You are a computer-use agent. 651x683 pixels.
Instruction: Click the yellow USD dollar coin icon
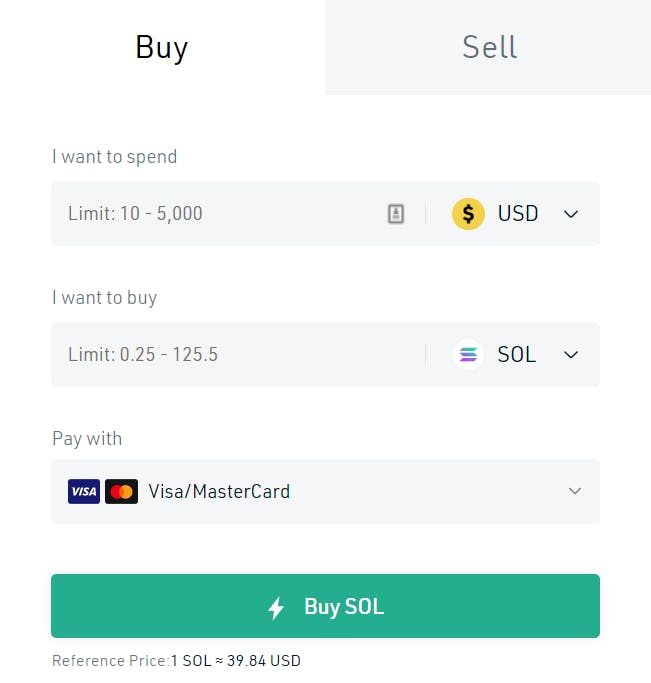[x=468, y=213]
